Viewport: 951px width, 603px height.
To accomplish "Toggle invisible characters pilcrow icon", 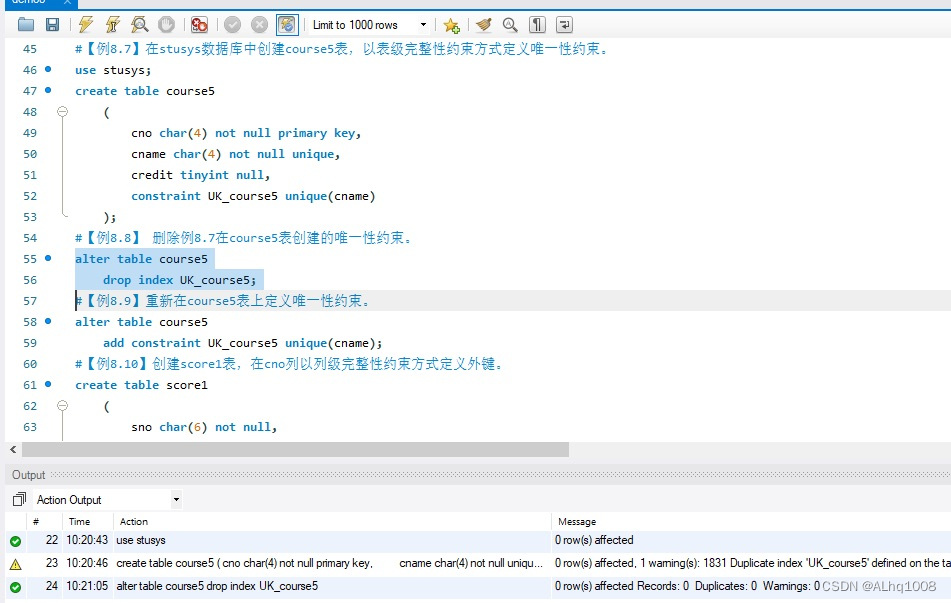I will click(x=537, y=25).
